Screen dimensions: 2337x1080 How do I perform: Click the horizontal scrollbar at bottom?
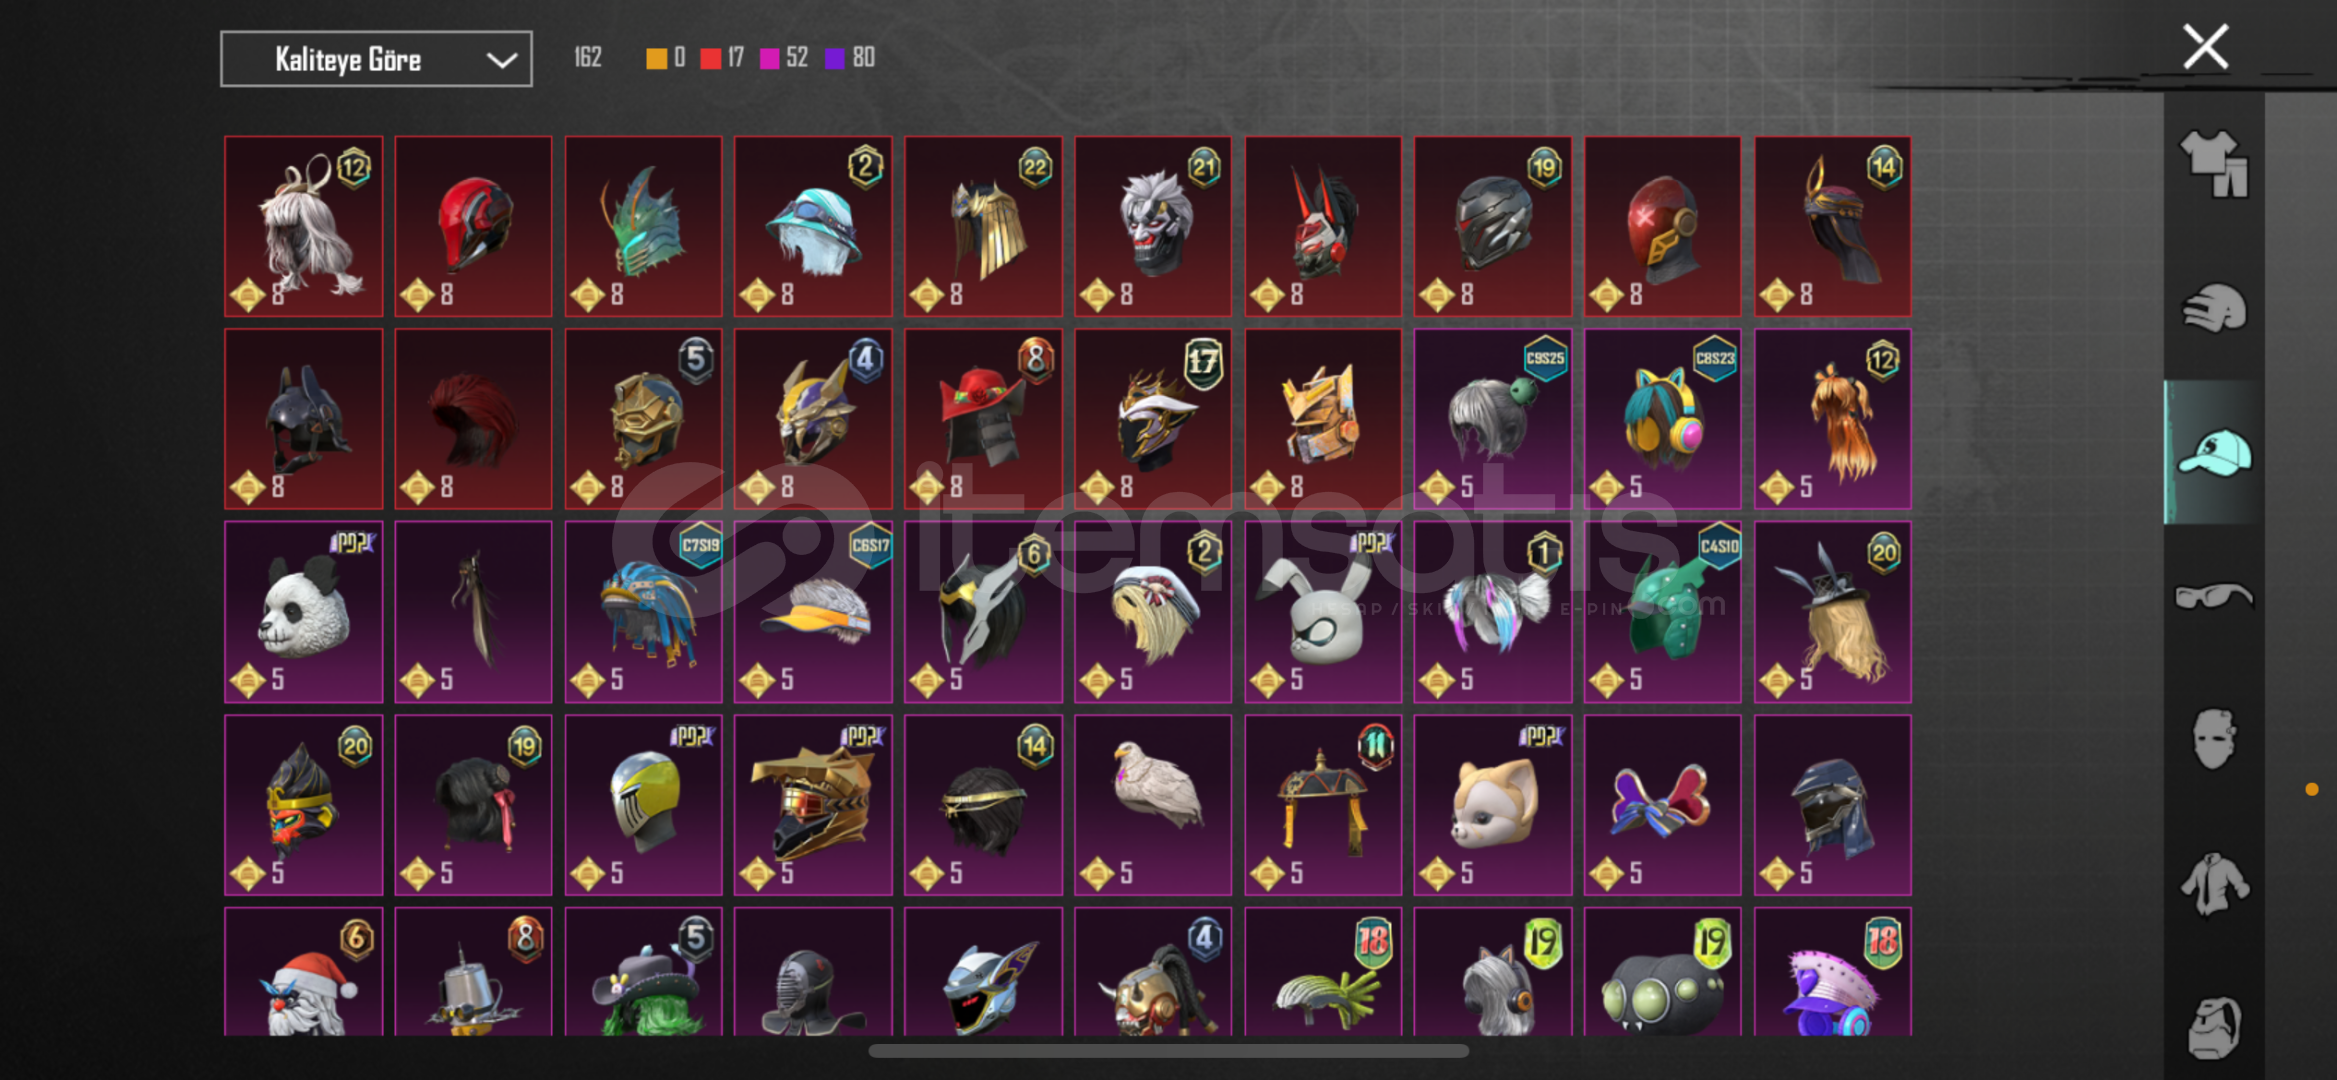1168,1051
